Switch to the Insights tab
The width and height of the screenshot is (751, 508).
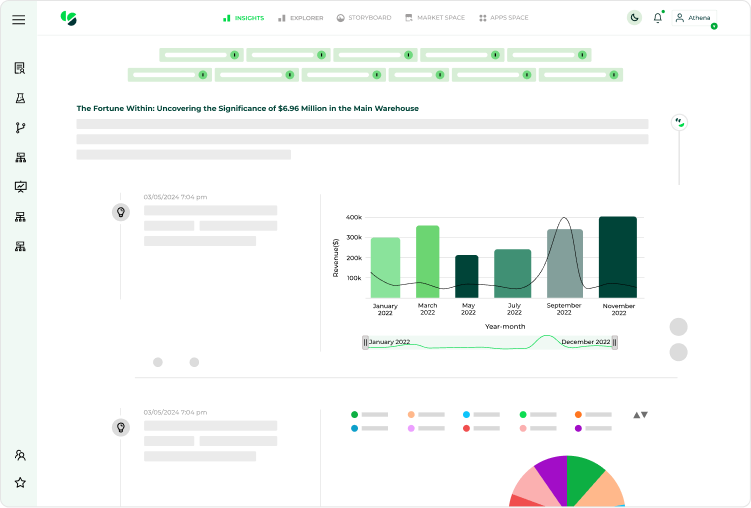[243, 18]
